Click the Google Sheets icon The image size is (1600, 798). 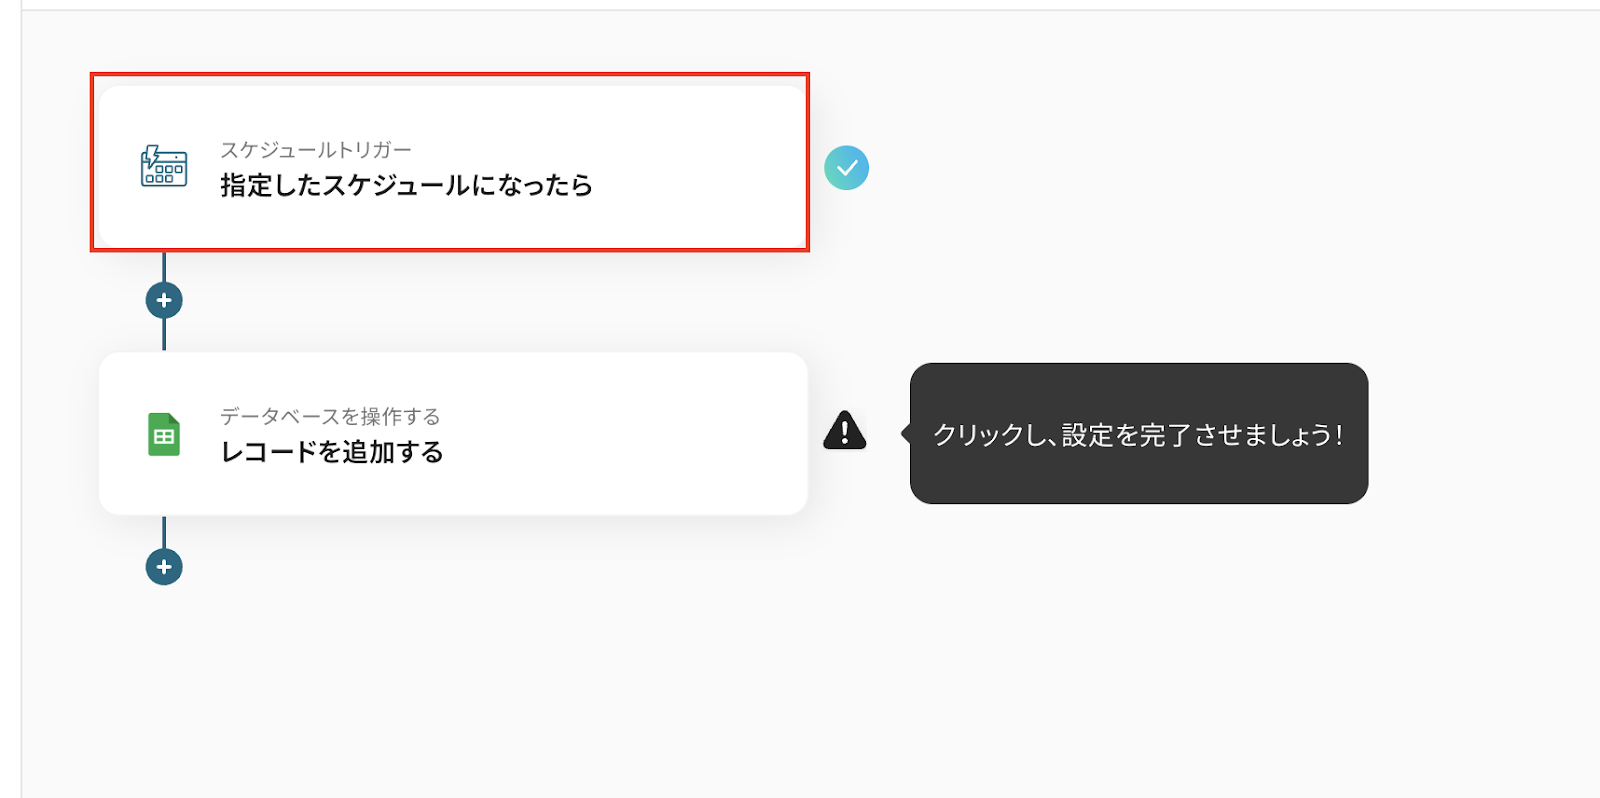pos(164,435)
